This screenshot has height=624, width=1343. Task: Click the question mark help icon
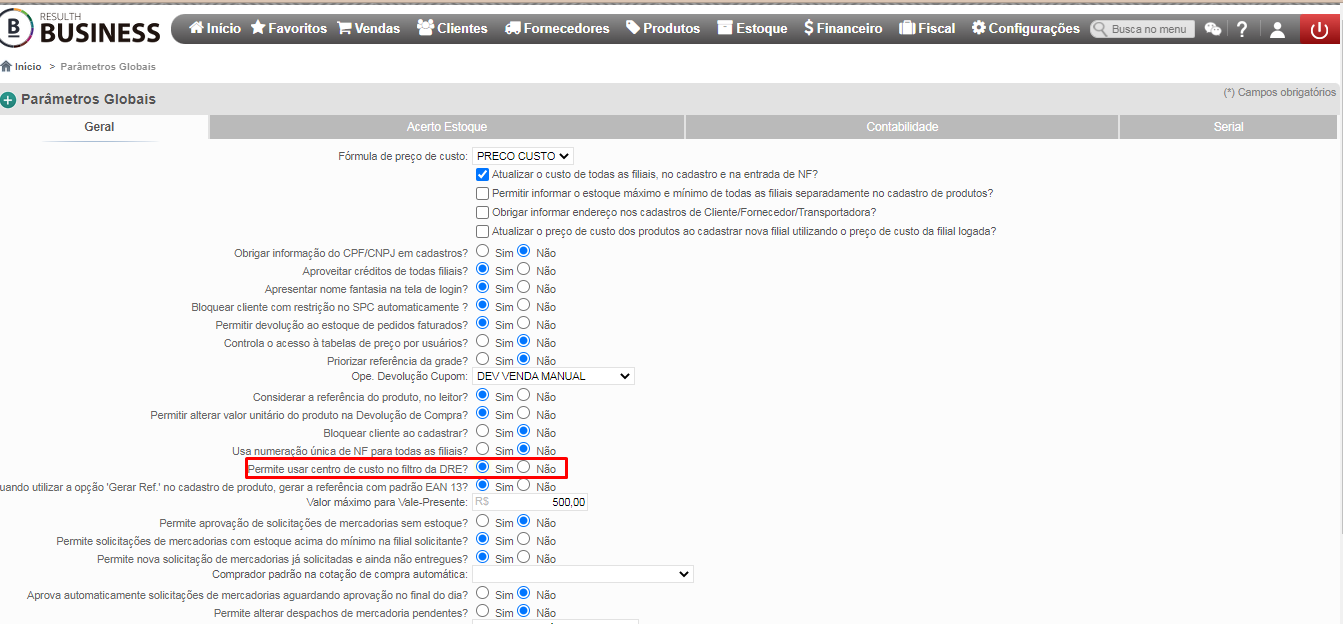click(x=1242, y=29)
